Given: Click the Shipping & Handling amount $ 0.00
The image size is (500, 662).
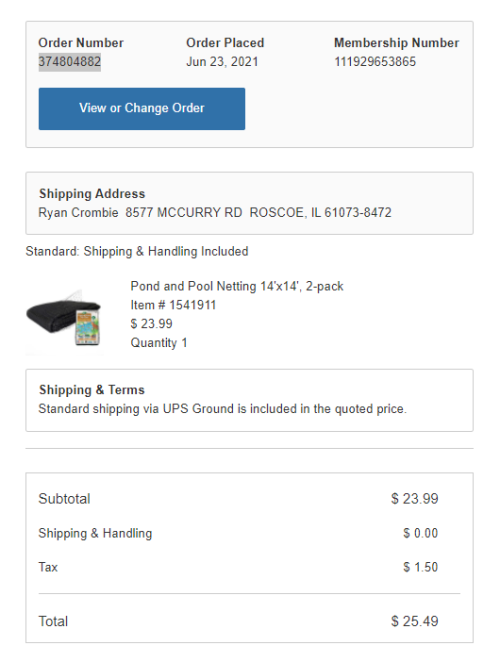Looking at the screenshot, I should [x=420, y=533].
